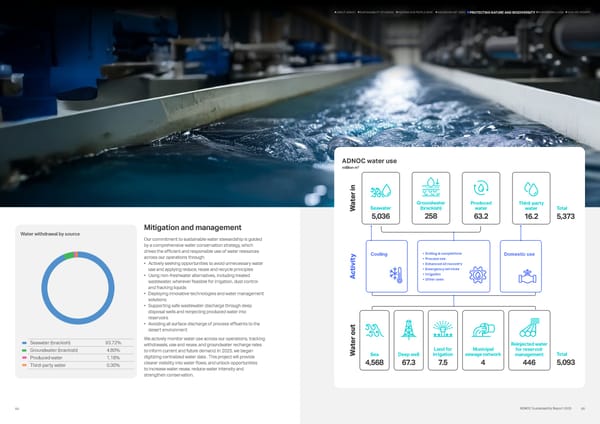Click the Deep well derrick icon
This screenshot has width=600, height=424.
[408, 329]
